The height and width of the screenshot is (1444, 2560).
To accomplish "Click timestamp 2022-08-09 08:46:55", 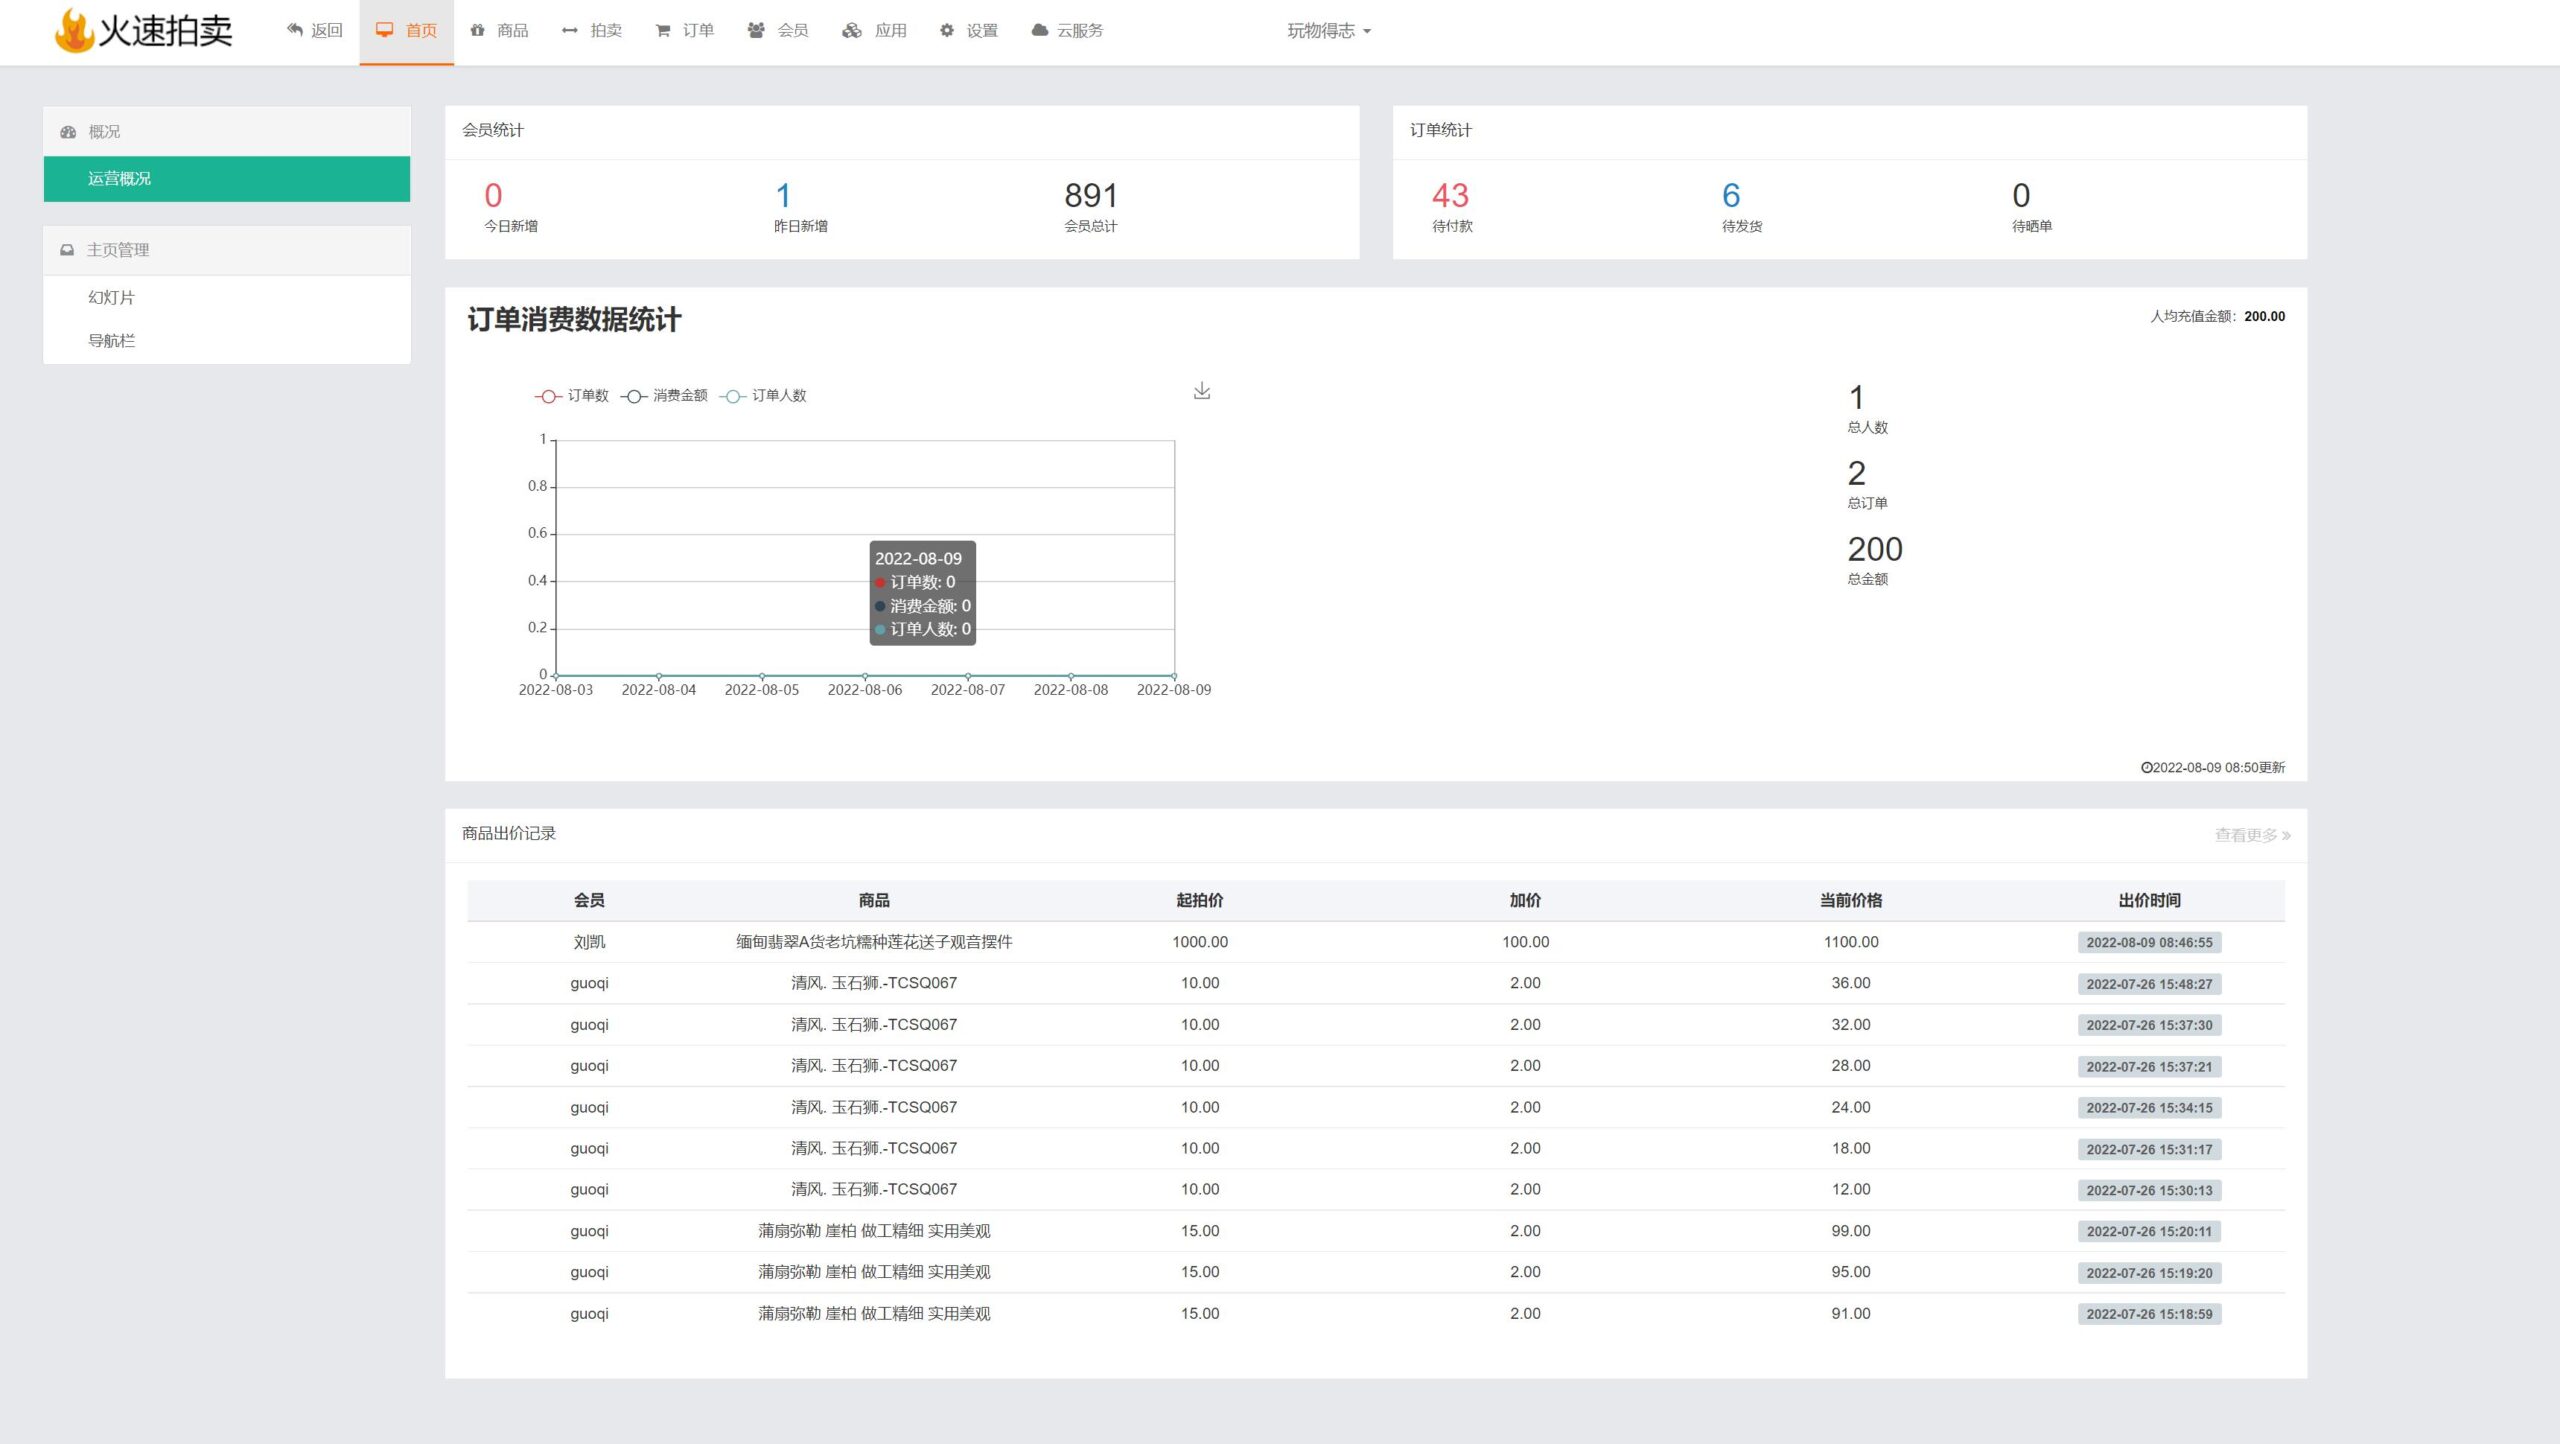I will [x=2149, y=943].
